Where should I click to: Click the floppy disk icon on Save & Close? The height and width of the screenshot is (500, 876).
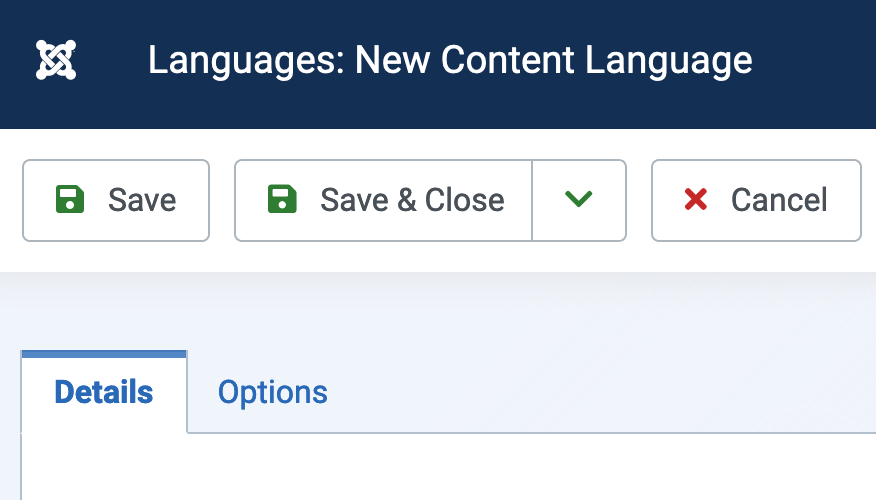282,199
